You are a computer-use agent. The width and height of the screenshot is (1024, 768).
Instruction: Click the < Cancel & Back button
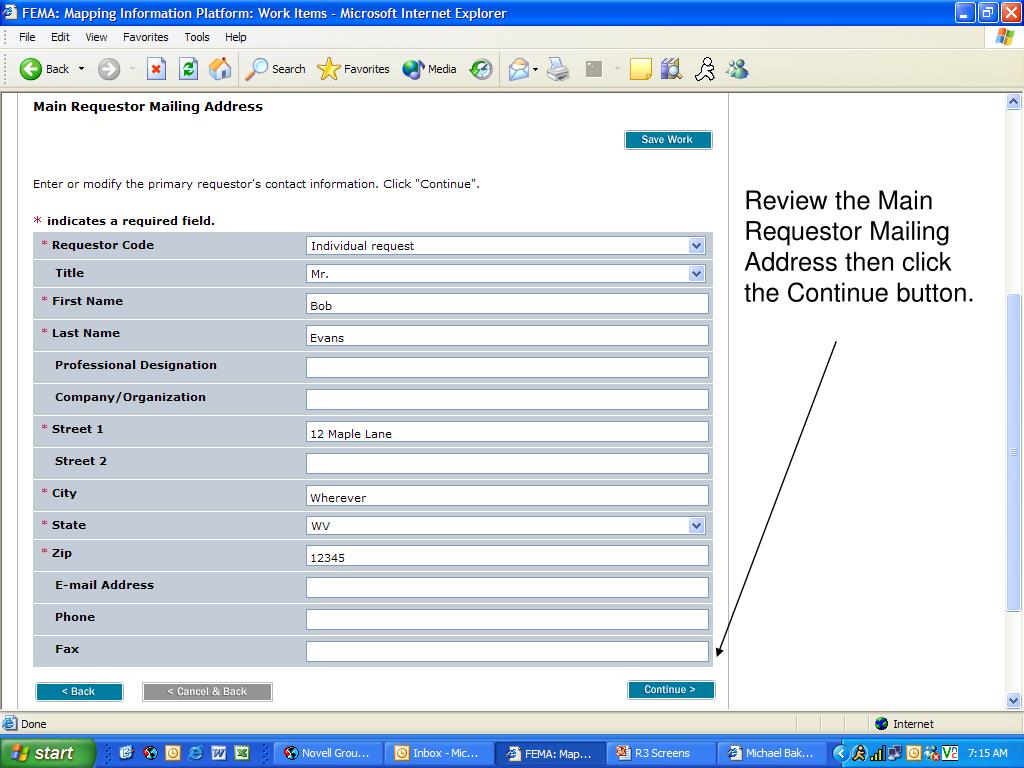tap(207, 692)
